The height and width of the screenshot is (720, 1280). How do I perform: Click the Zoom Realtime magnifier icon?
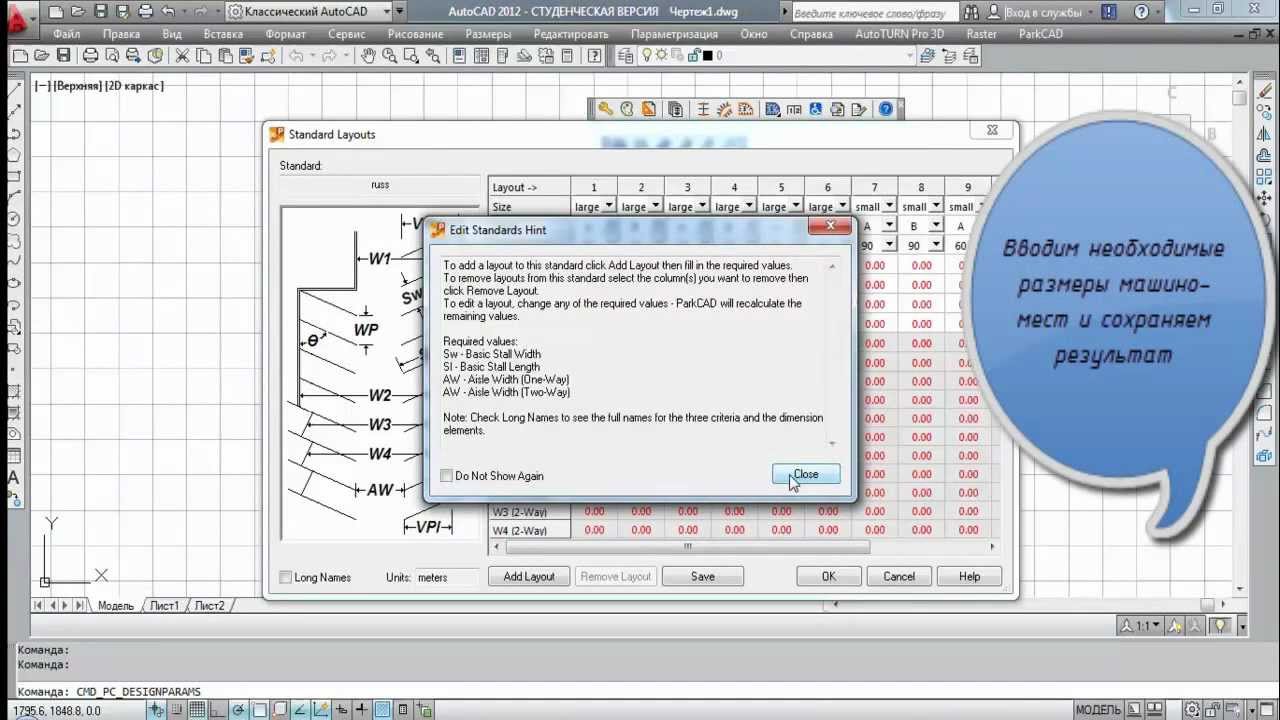click(389, 56)
